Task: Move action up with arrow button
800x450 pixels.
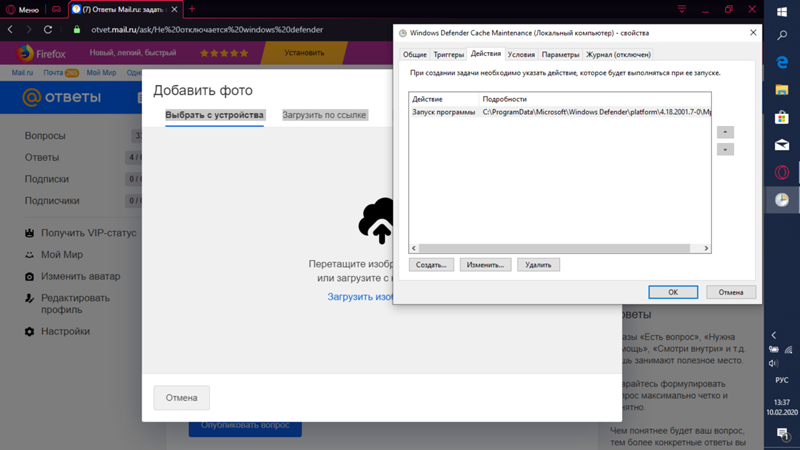Action: [725, 132]
